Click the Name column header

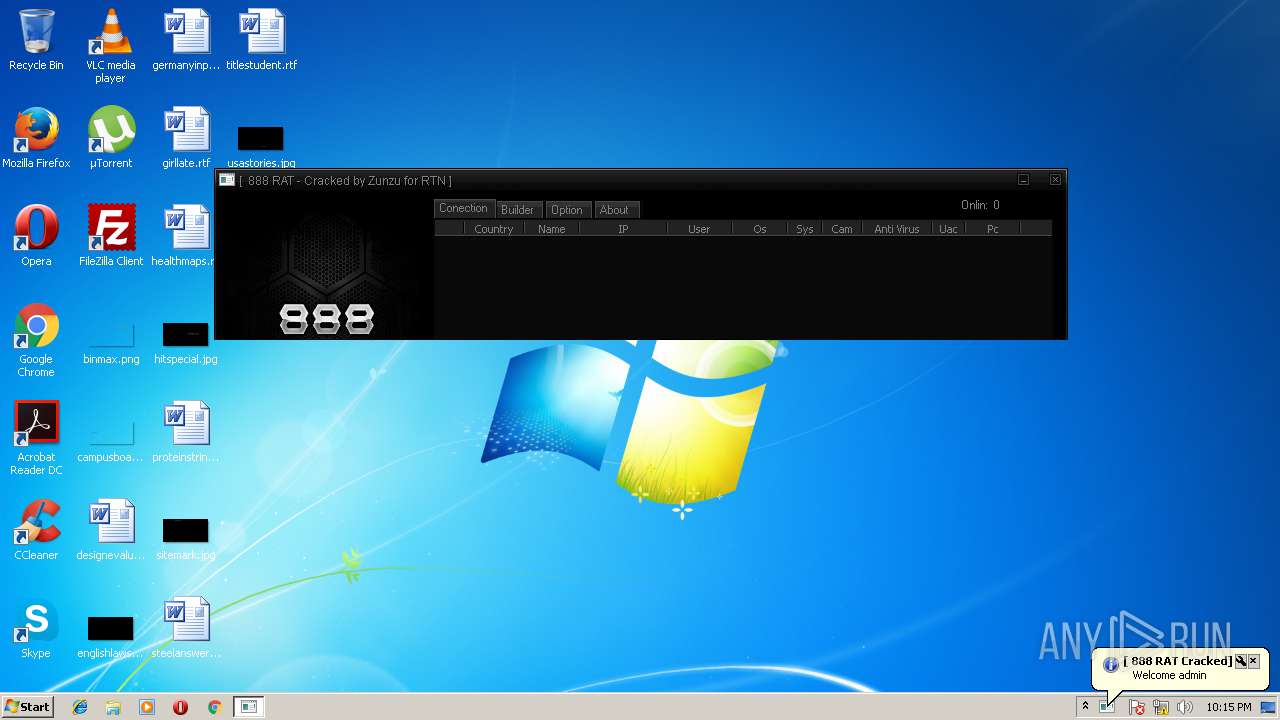tap(551, 229)
